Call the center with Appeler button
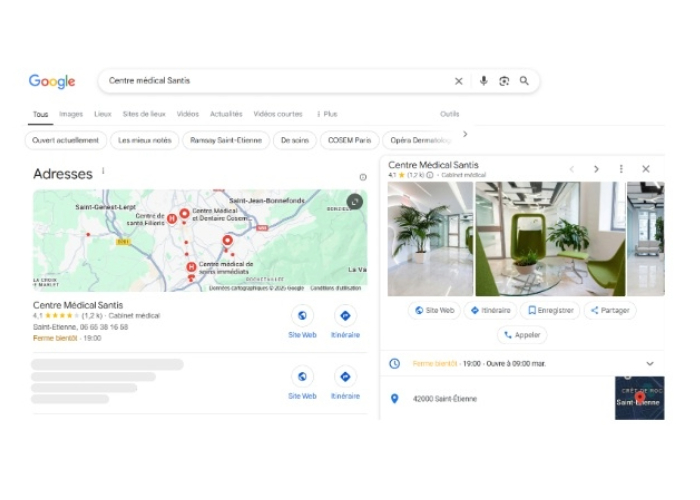The image size is (700, 500). tap(522, 335)
